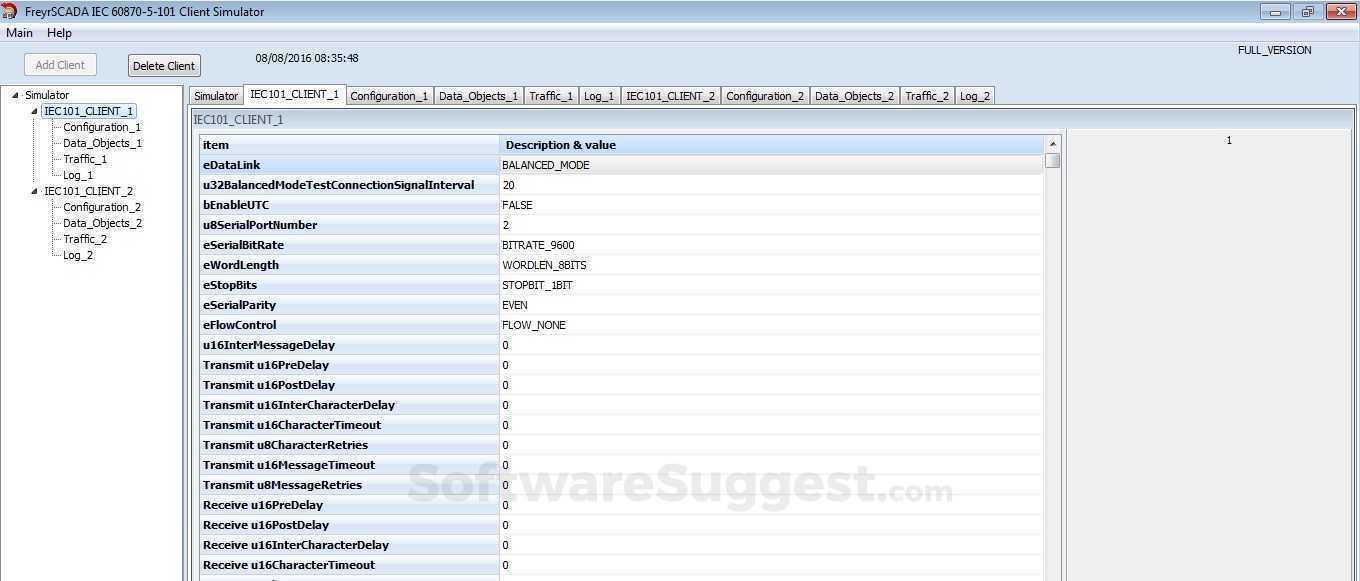Click the Delete Client button
Viewport: 1360px width, 581px height.
164,66
